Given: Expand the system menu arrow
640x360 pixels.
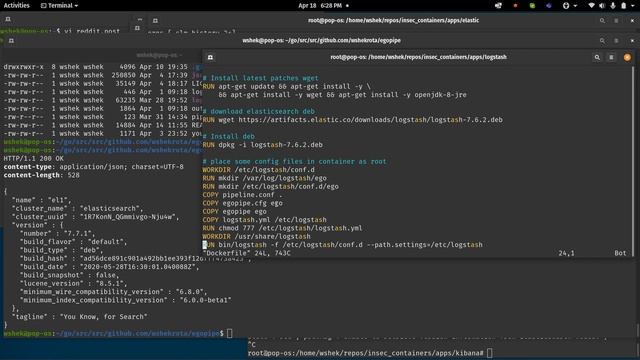Looking at the screenshot, I should click(633, 6).
